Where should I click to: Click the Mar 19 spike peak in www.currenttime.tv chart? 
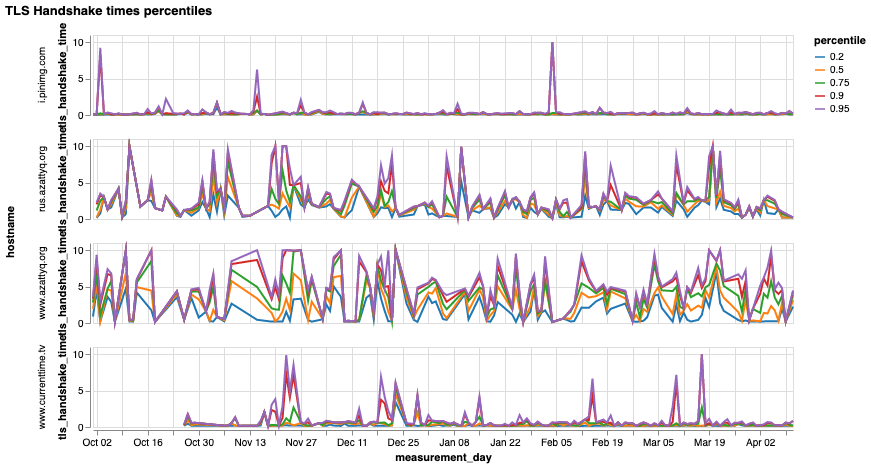(x=701, y=355)
